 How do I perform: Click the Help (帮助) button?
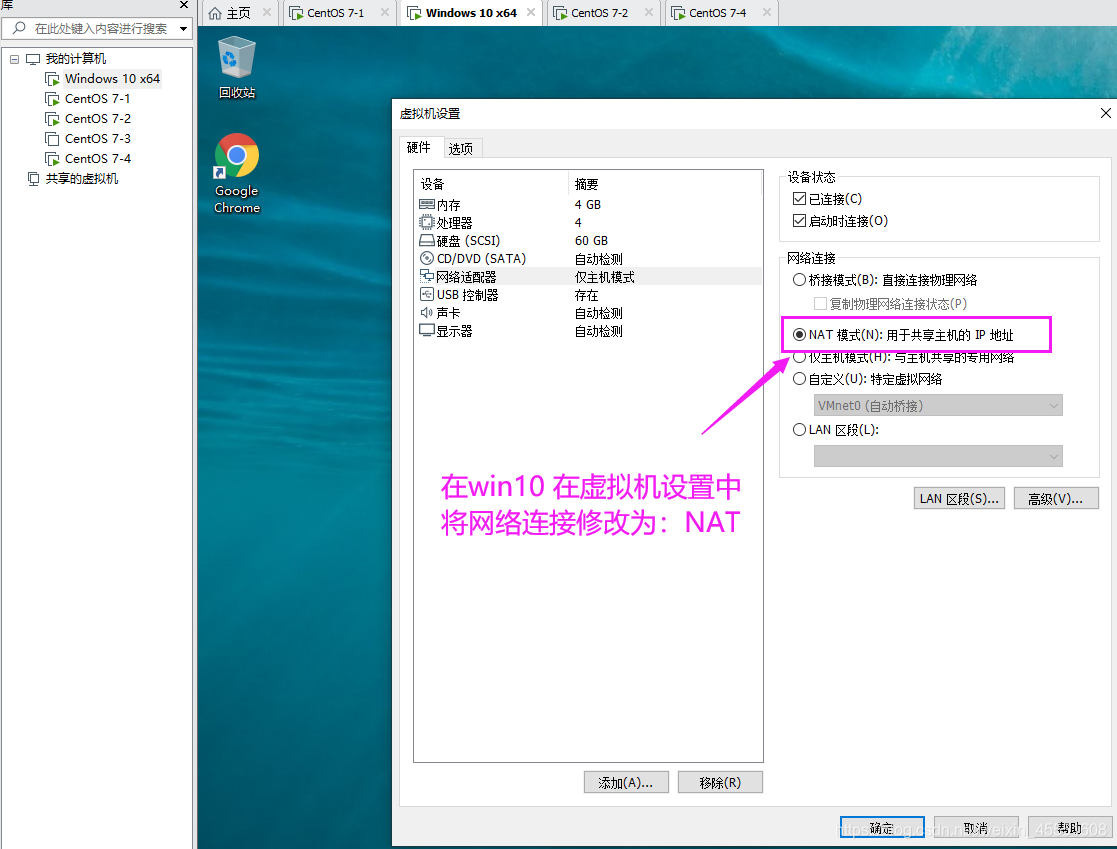[x=1070, y=828]
